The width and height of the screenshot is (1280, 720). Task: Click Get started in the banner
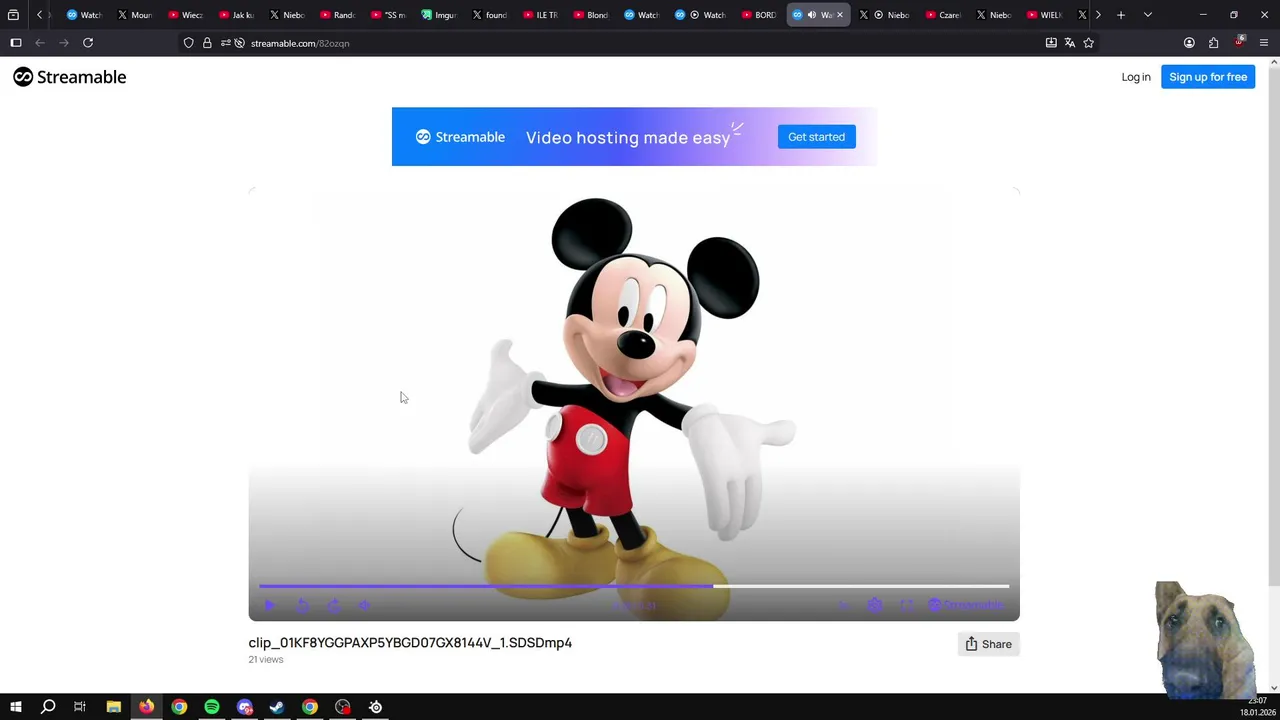tap(816, 137)
